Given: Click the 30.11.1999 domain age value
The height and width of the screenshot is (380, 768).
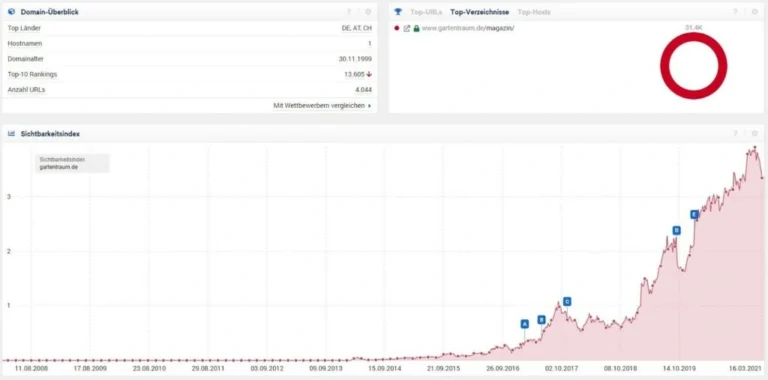Looking at the screenshot, I should pos(355,59).
